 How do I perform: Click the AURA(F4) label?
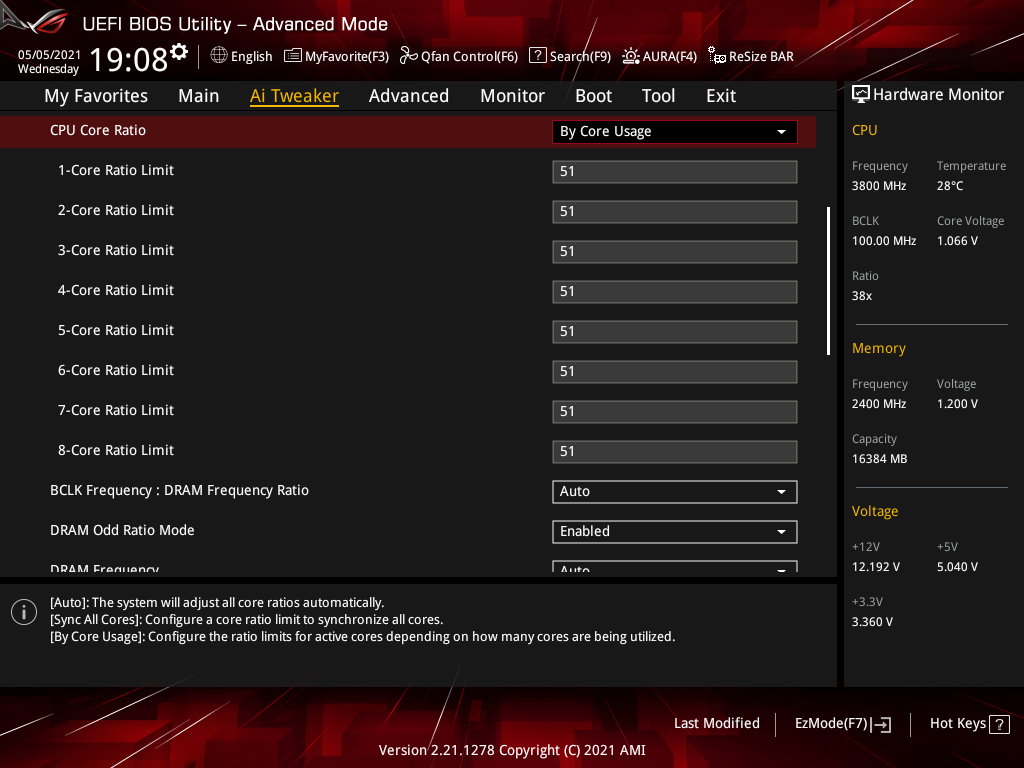point(669,57)
